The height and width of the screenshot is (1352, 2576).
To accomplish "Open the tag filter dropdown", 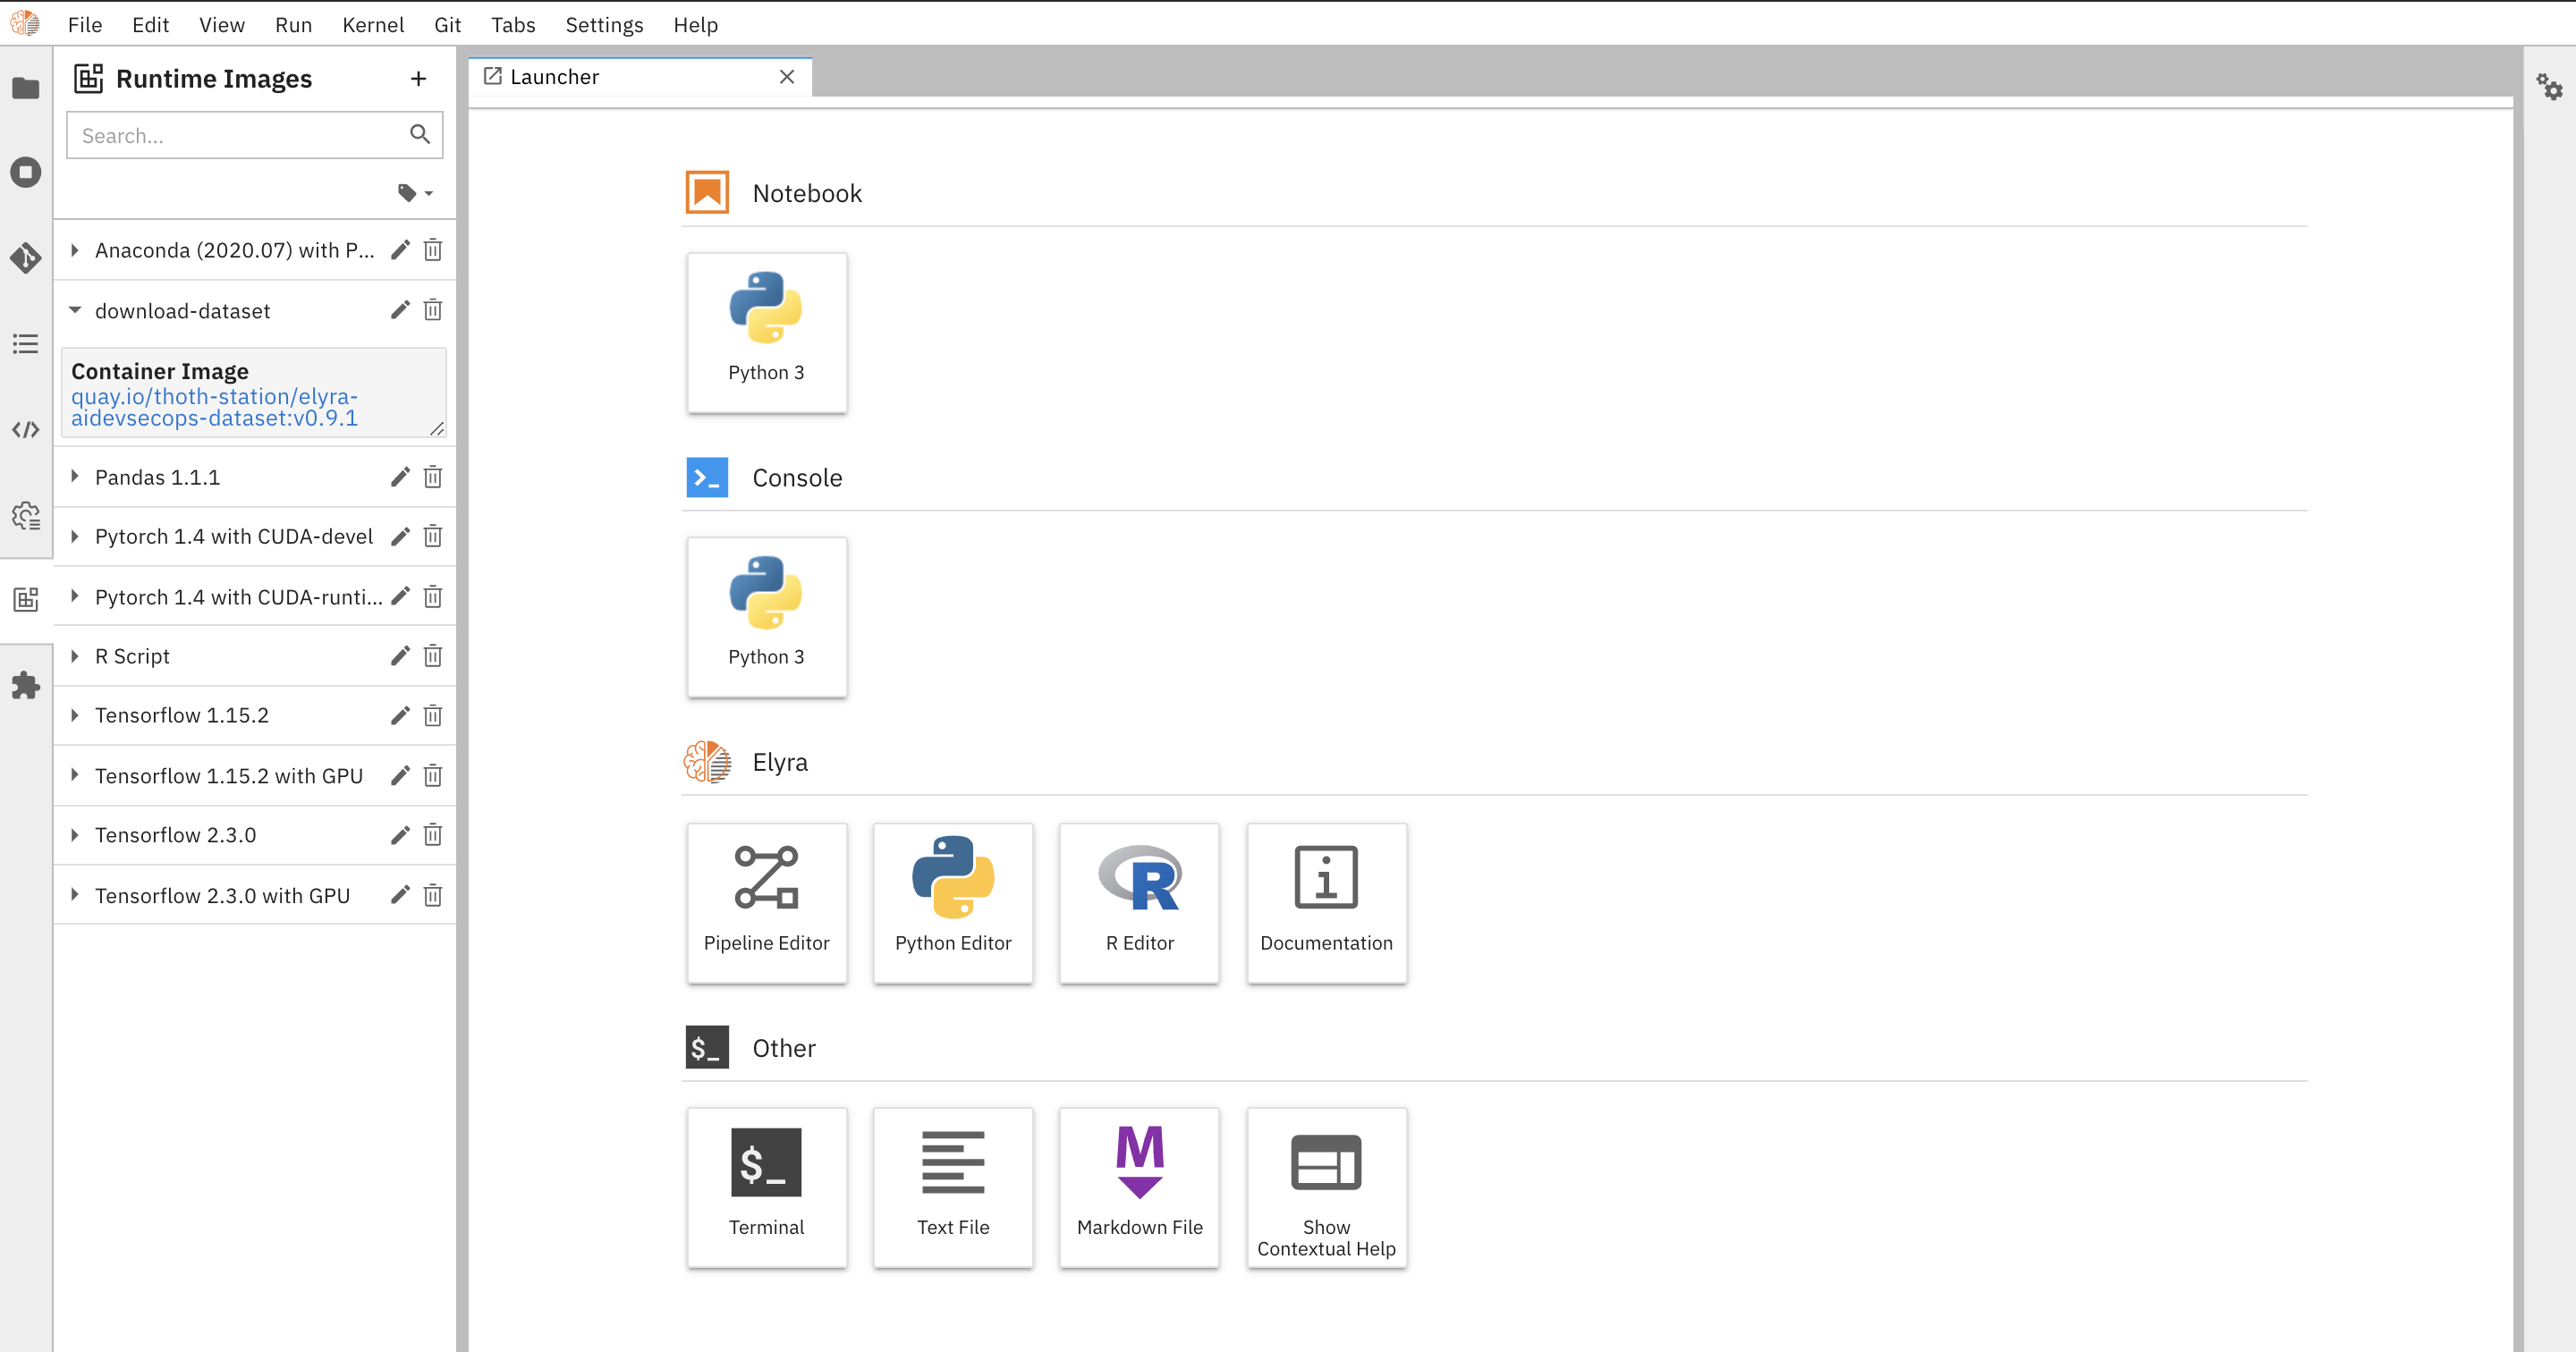I will 415,193.
